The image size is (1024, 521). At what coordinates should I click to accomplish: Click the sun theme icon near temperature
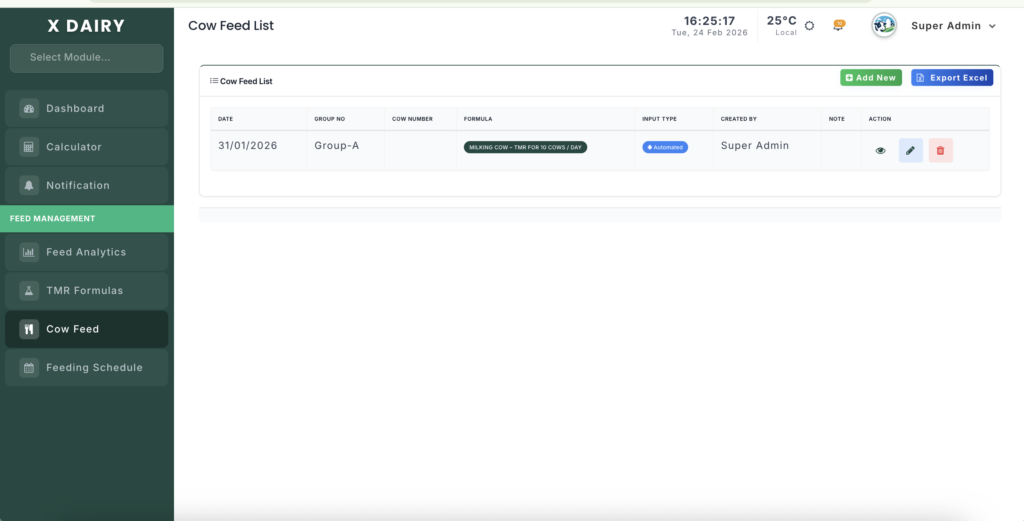(810, 26)
